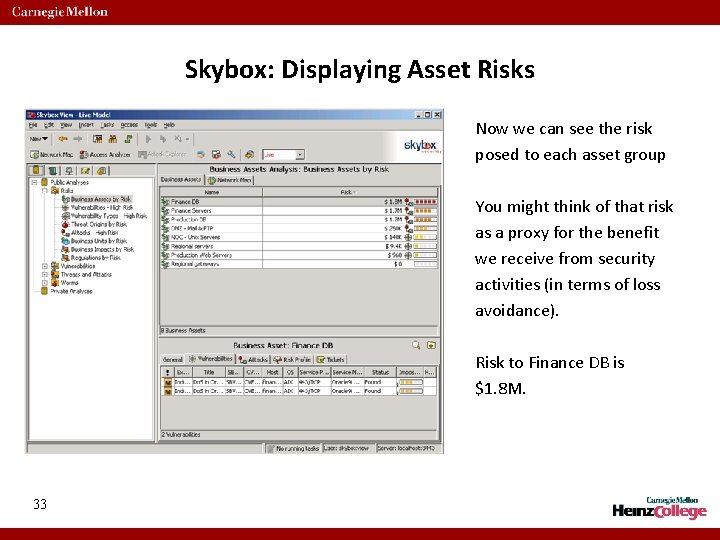Open the View menu
720x540 pixels.
[66, 125]
